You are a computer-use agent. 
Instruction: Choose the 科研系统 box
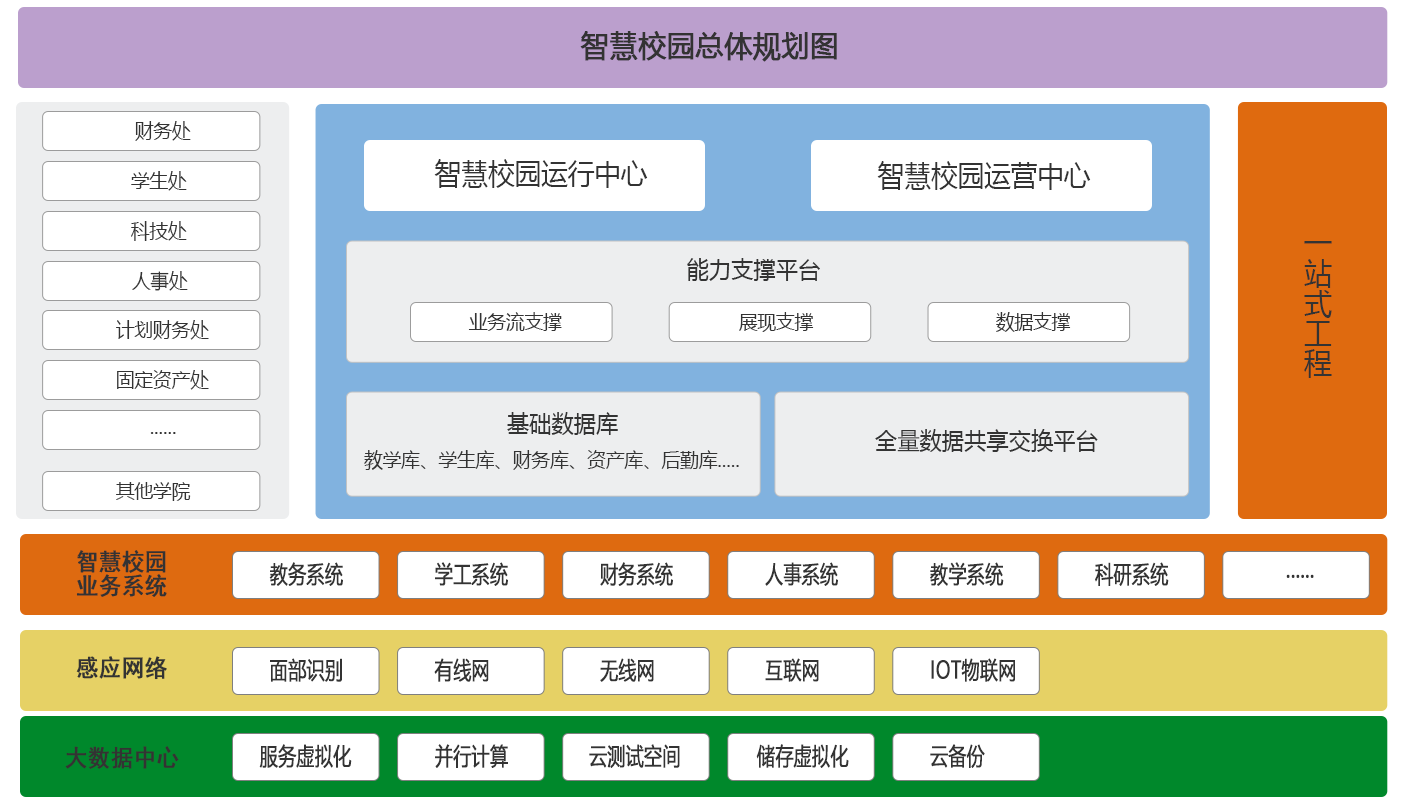(x=1131, y=575)
